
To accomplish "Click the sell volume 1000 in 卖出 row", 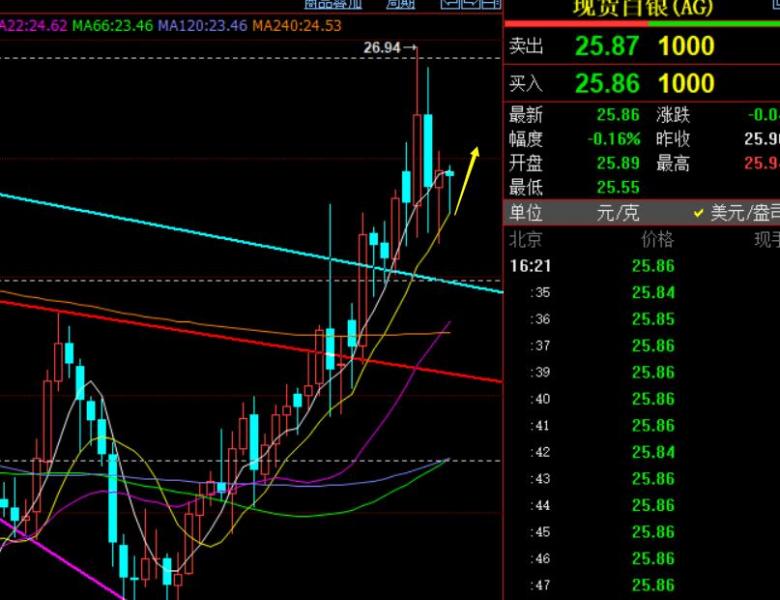I will coord(686,46).
